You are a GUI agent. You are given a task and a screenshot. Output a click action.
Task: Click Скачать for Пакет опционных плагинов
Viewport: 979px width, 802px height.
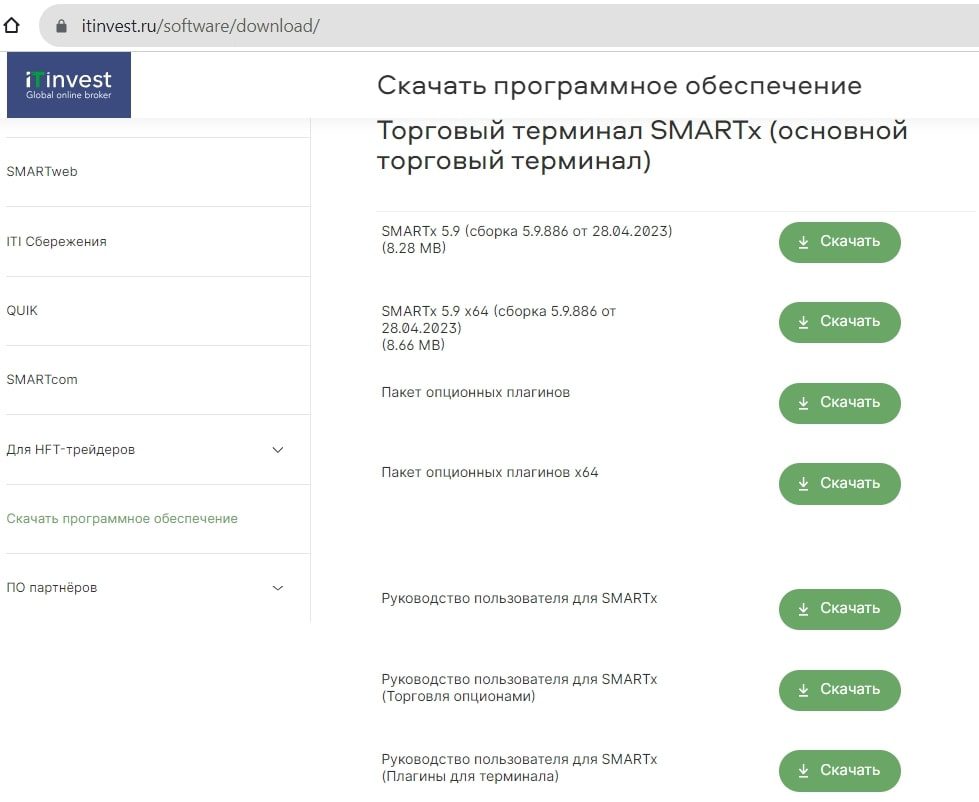point(839,403)
